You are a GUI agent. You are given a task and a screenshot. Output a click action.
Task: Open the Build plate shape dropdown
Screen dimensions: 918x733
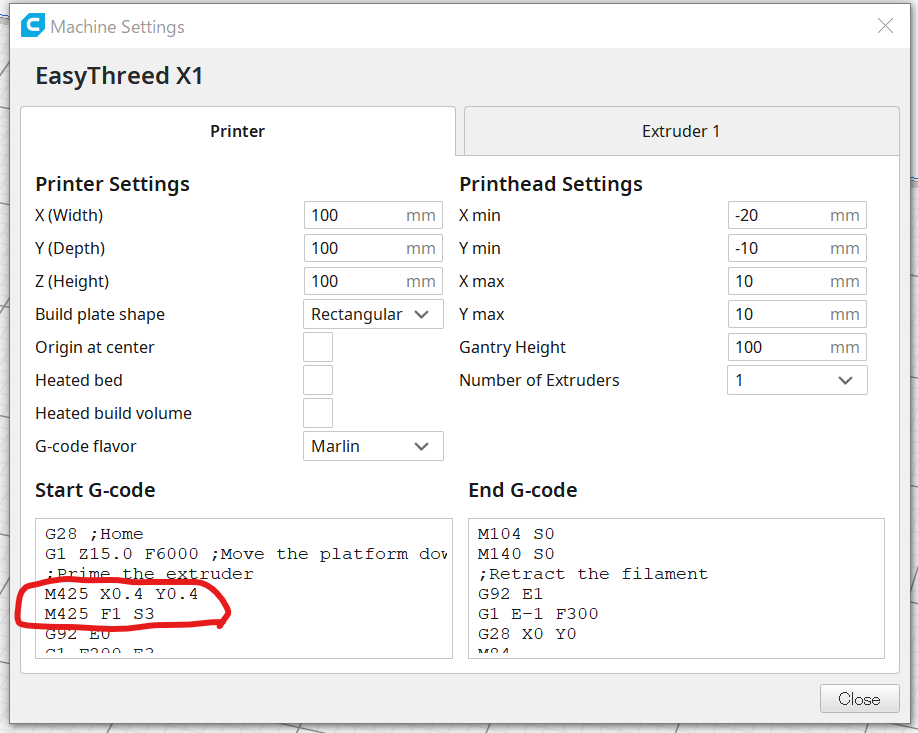[373, 314]
